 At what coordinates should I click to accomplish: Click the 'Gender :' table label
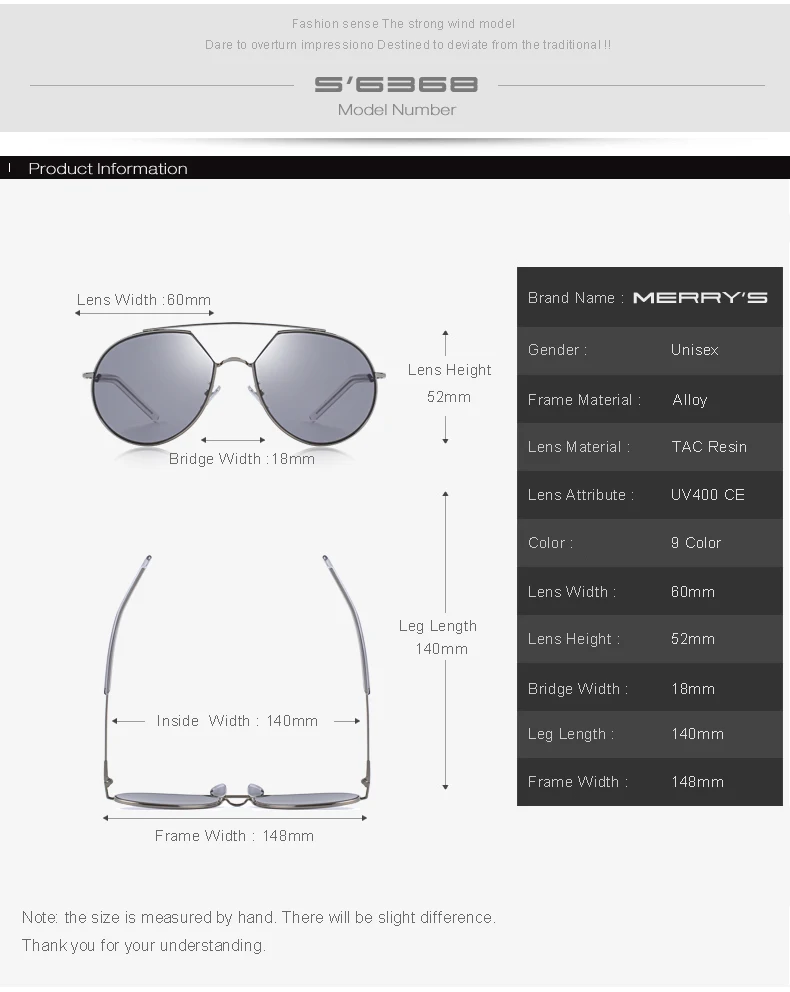(557, 350)
